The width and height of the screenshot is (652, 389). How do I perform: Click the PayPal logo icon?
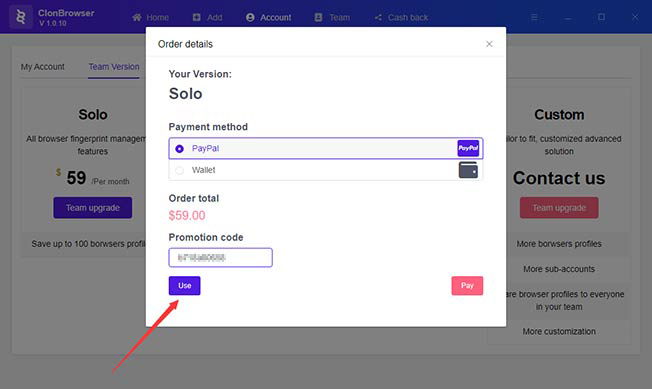[x=468, y=148]
